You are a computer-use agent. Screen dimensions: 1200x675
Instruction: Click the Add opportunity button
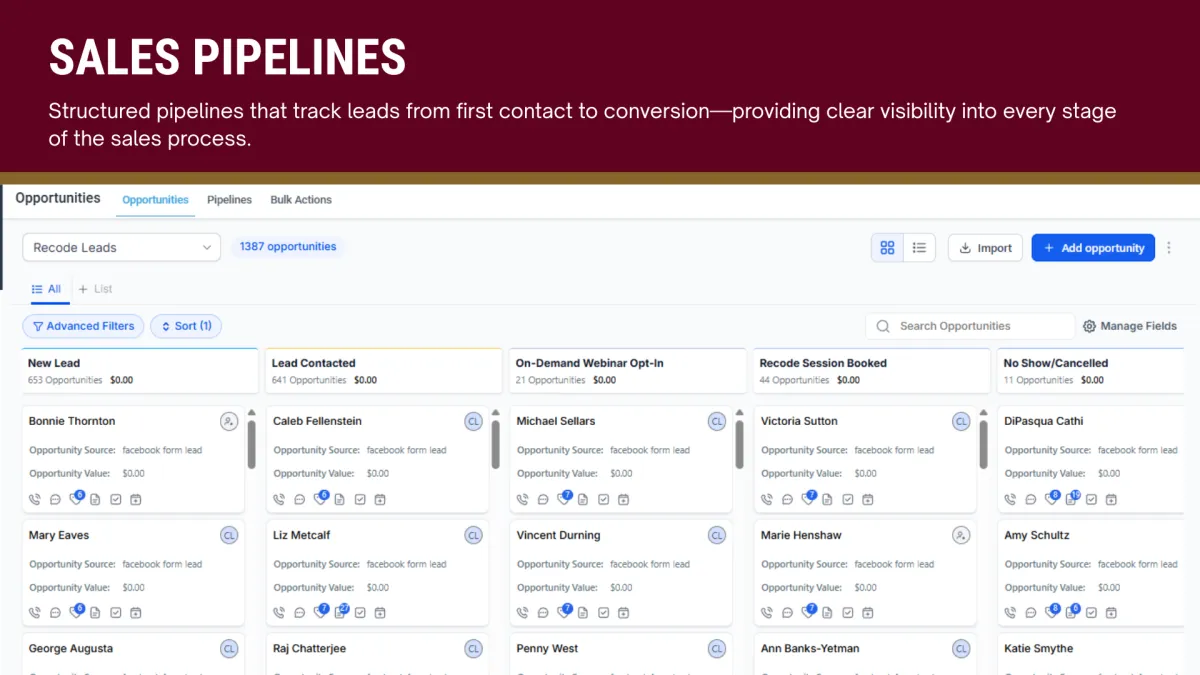coord(1093,248)
